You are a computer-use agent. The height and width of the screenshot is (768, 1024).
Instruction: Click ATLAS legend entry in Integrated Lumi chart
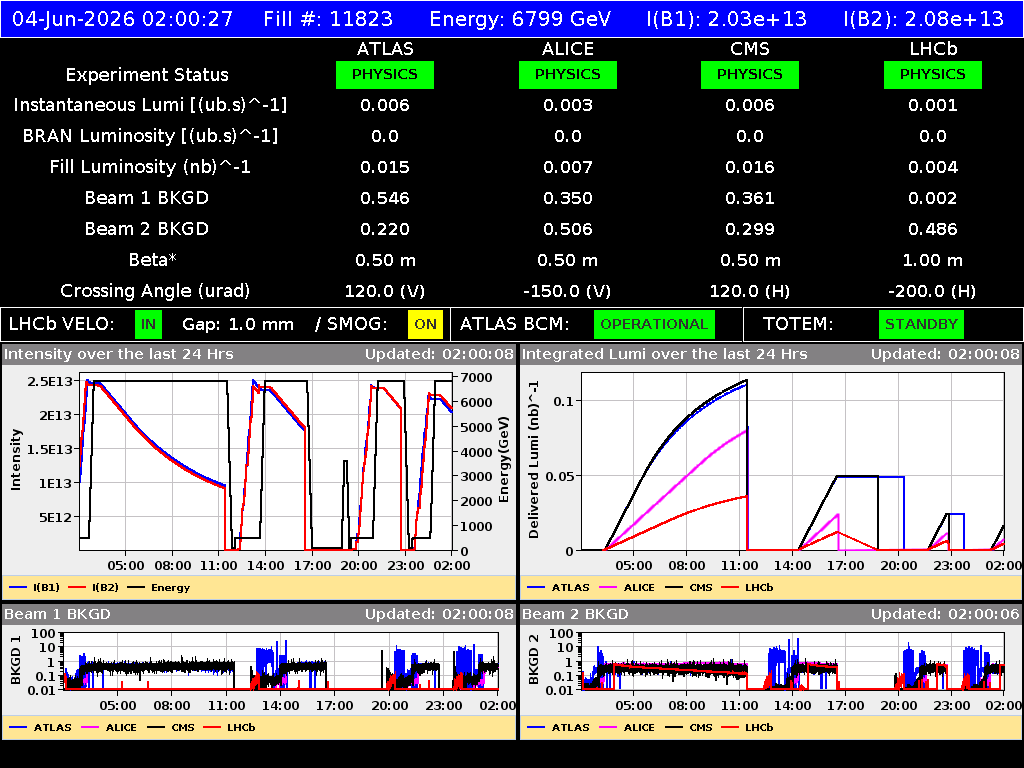(x=558, y=587)
